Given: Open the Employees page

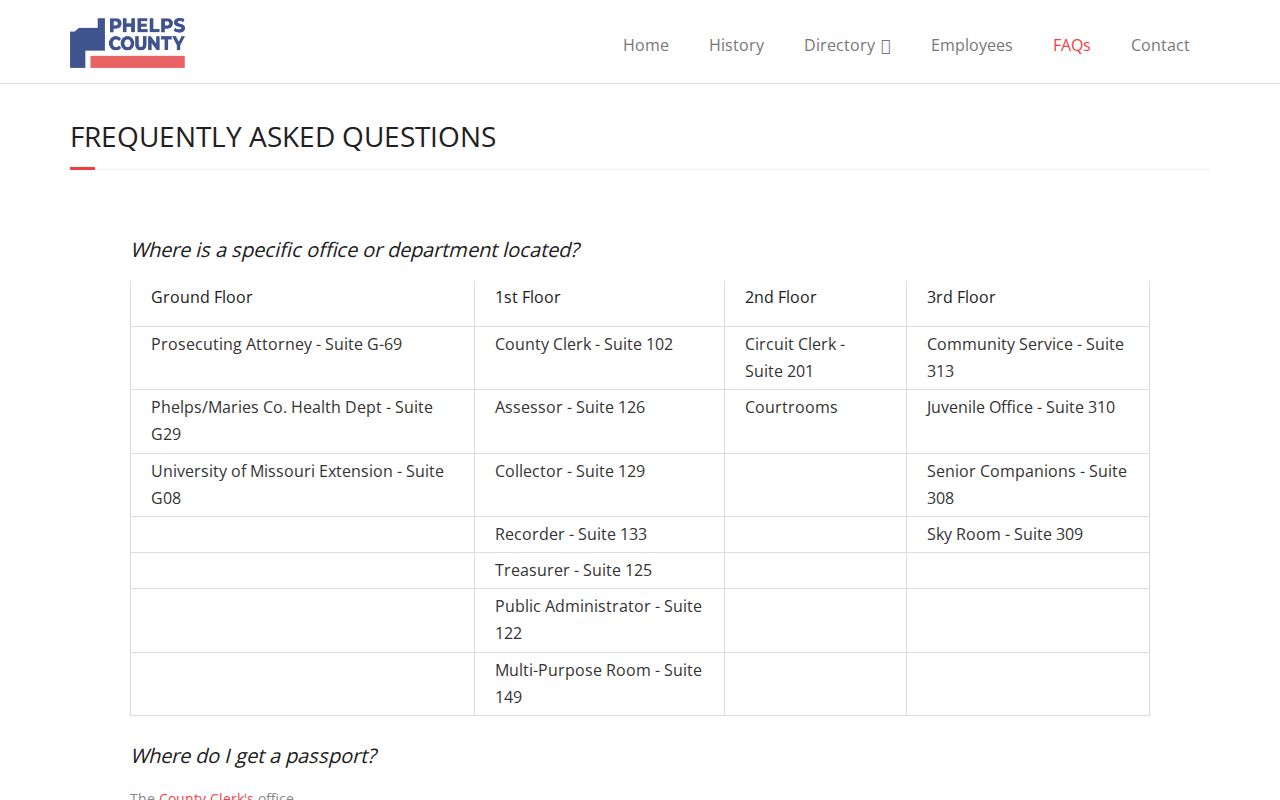Looking at the screenshot, I should pos(971,45).
